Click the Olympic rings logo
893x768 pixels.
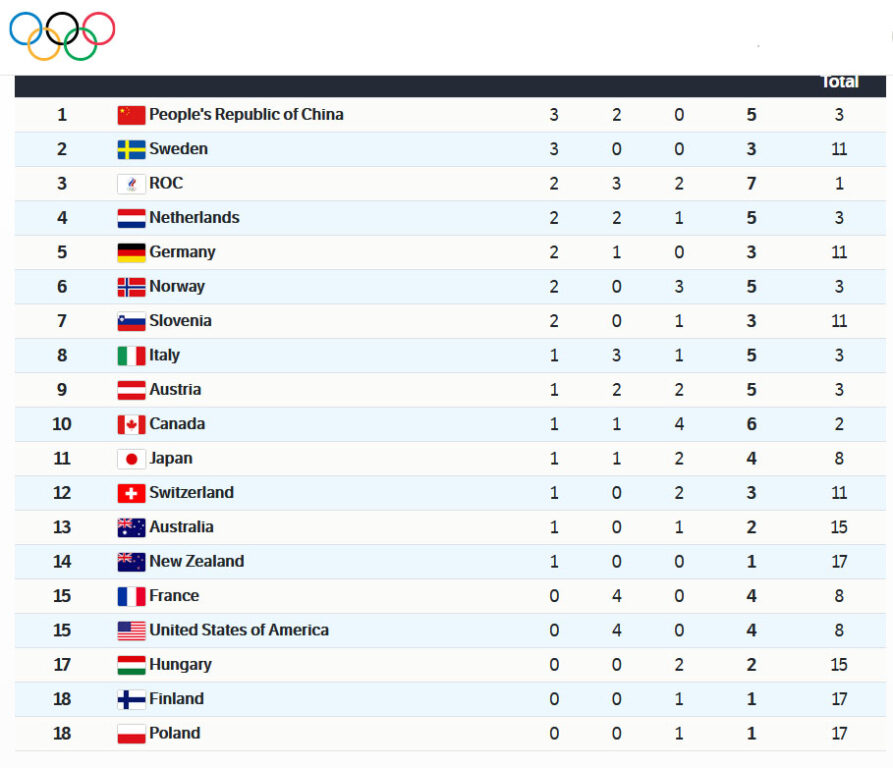coord(62,36)
